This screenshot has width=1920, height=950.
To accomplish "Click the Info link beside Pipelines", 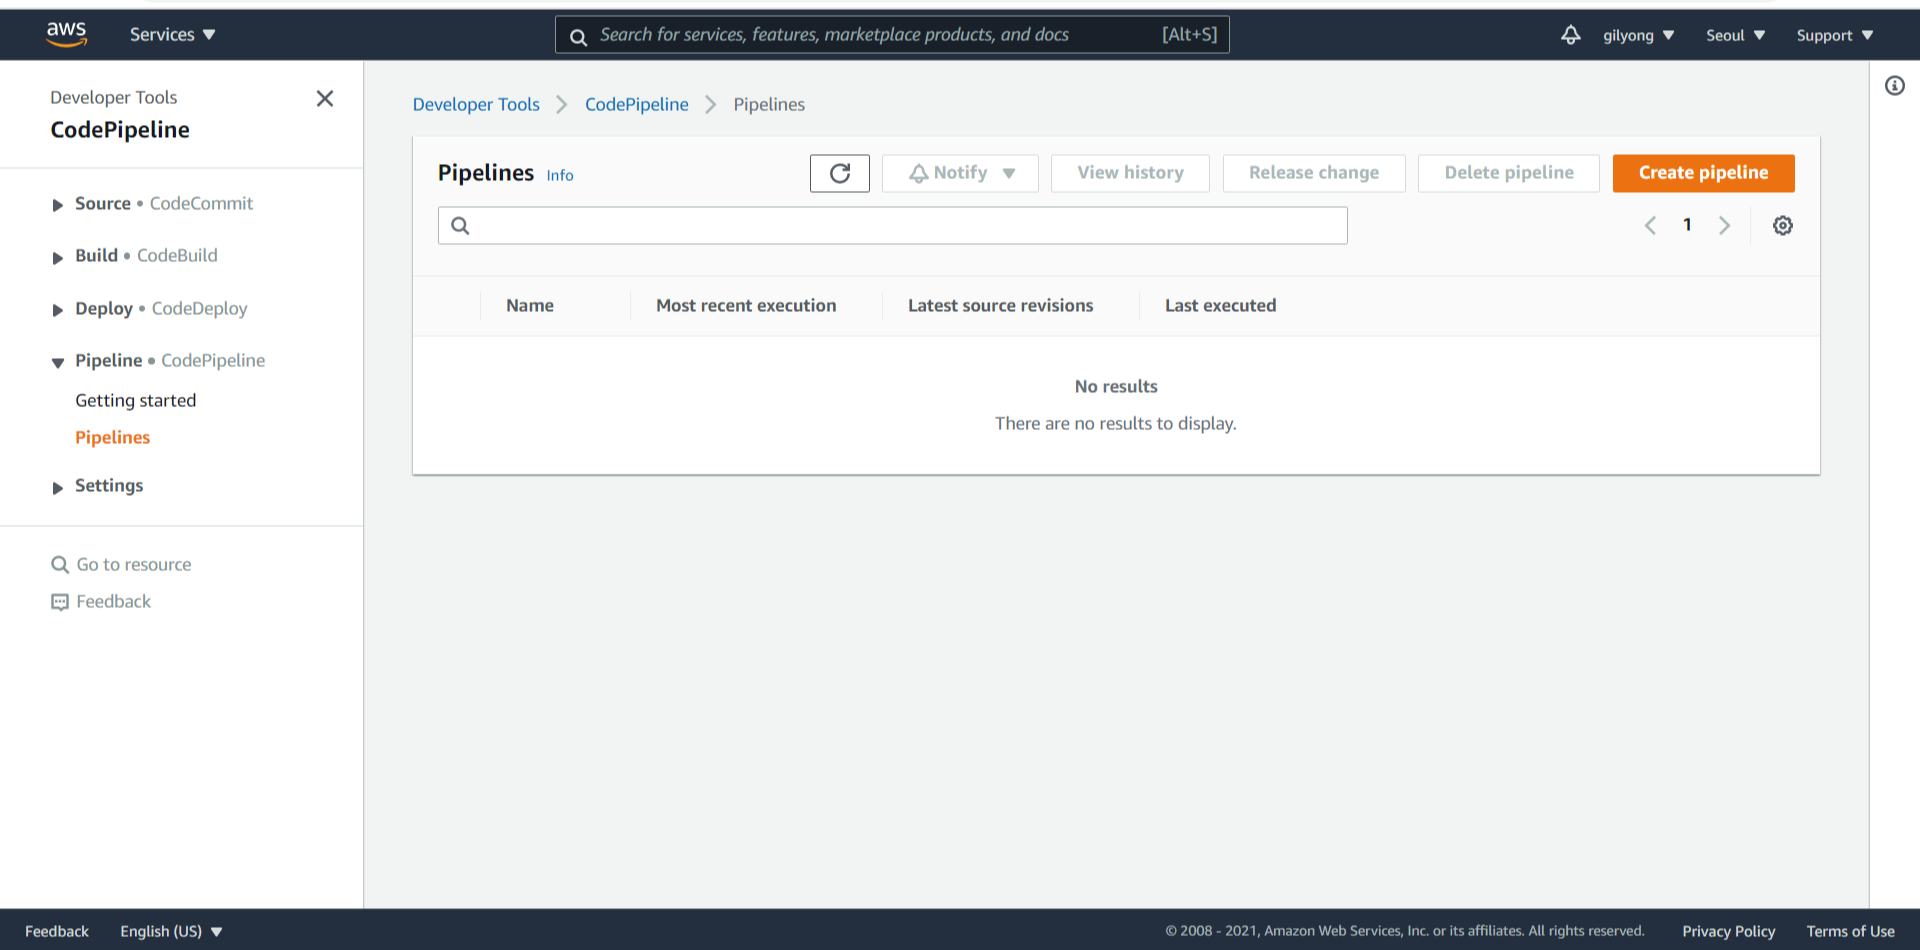I will [560, 176].
